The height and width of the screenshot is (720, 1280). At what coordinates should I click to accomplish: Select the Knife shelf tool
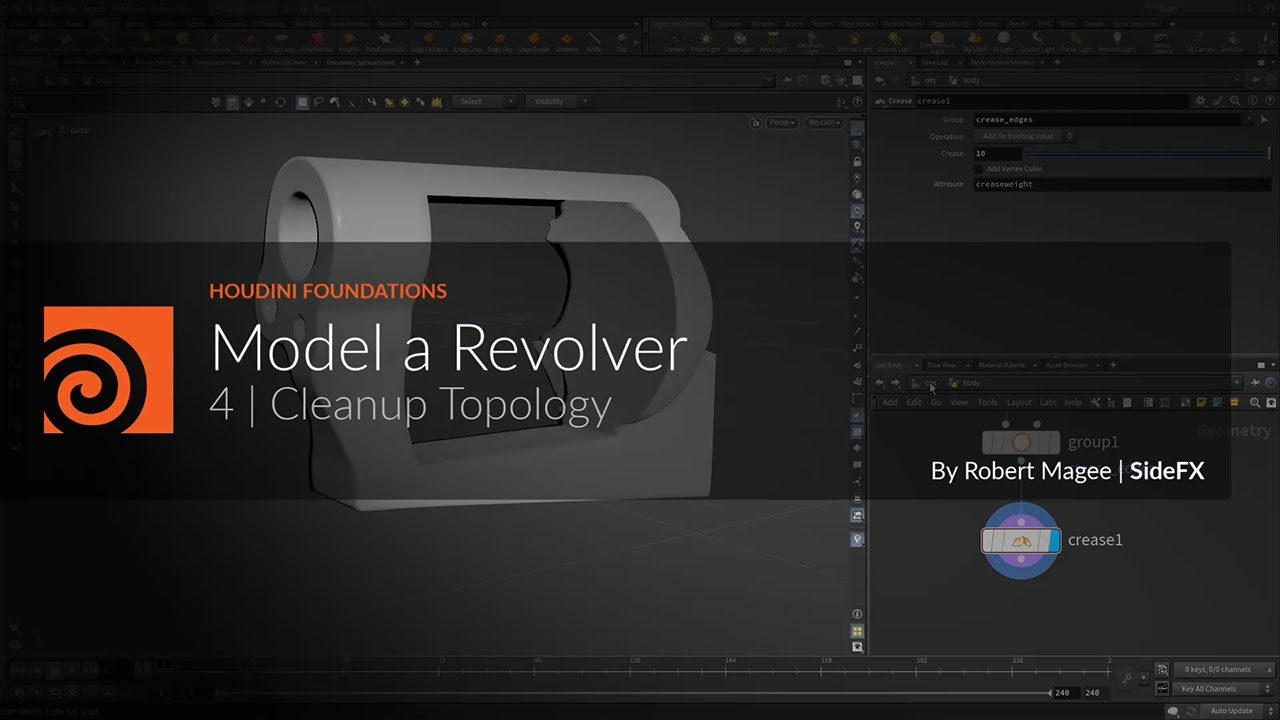pyautogui.click(x=594, y=41)
